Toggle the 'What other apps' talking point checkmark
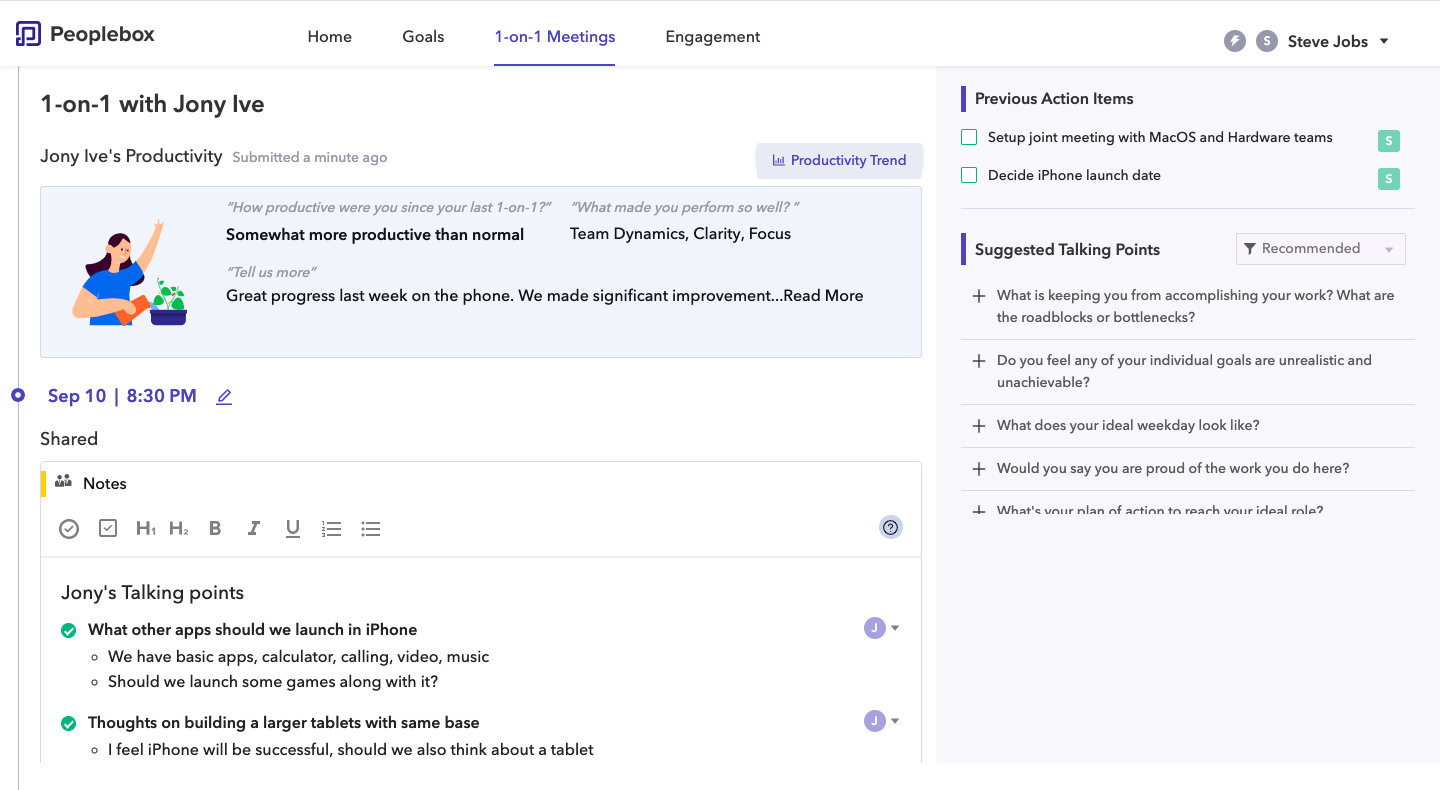Image resolution: width=1440 pixels, height=790 pixels. [69, 630]
